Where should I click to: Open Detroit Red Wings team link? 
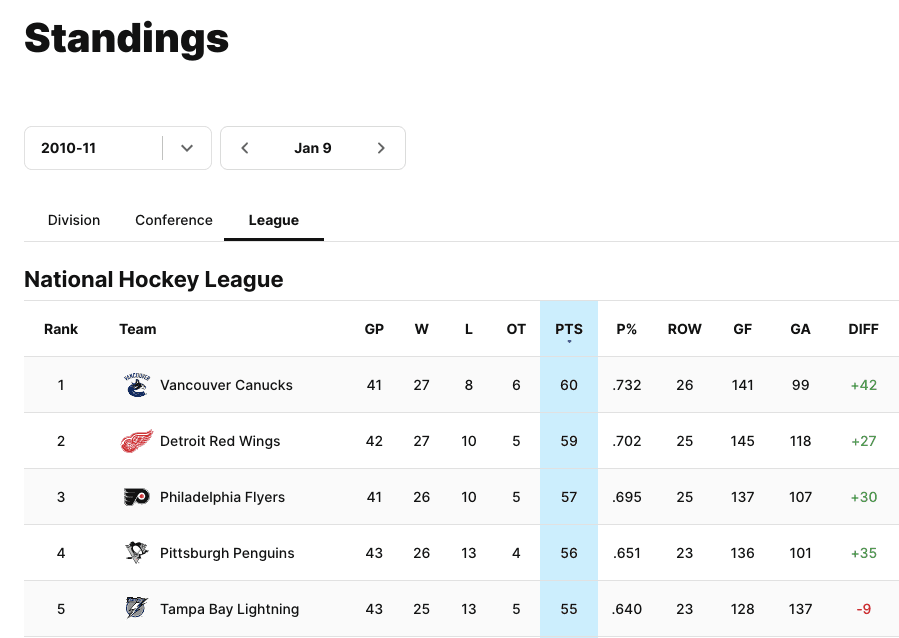[220, 441]
